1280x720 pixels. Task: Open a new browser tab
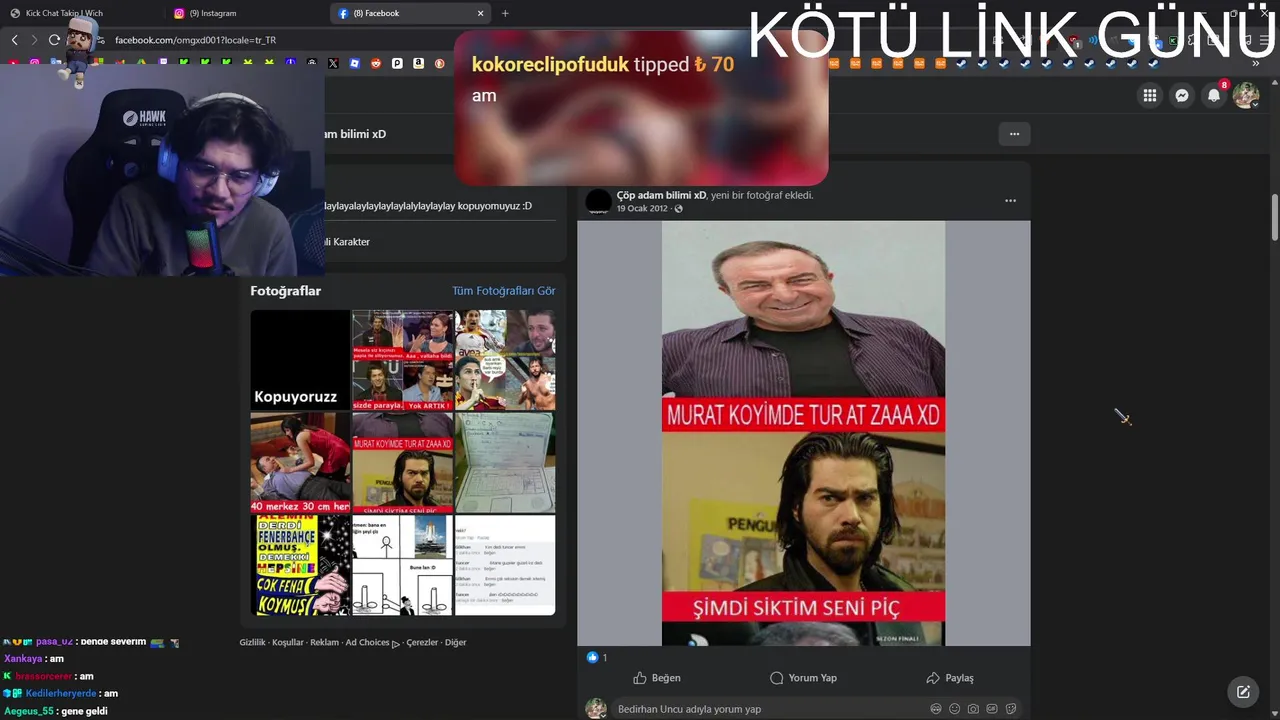(x=505, y=13)
